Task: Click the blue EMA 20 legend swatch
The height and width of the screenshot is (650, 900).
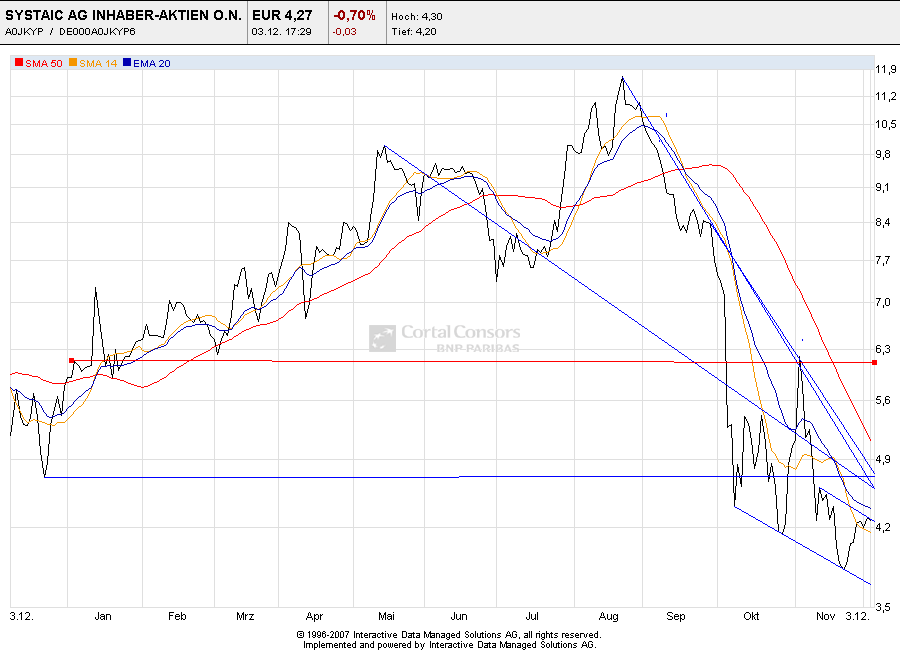Action: (x=127, y=63)
